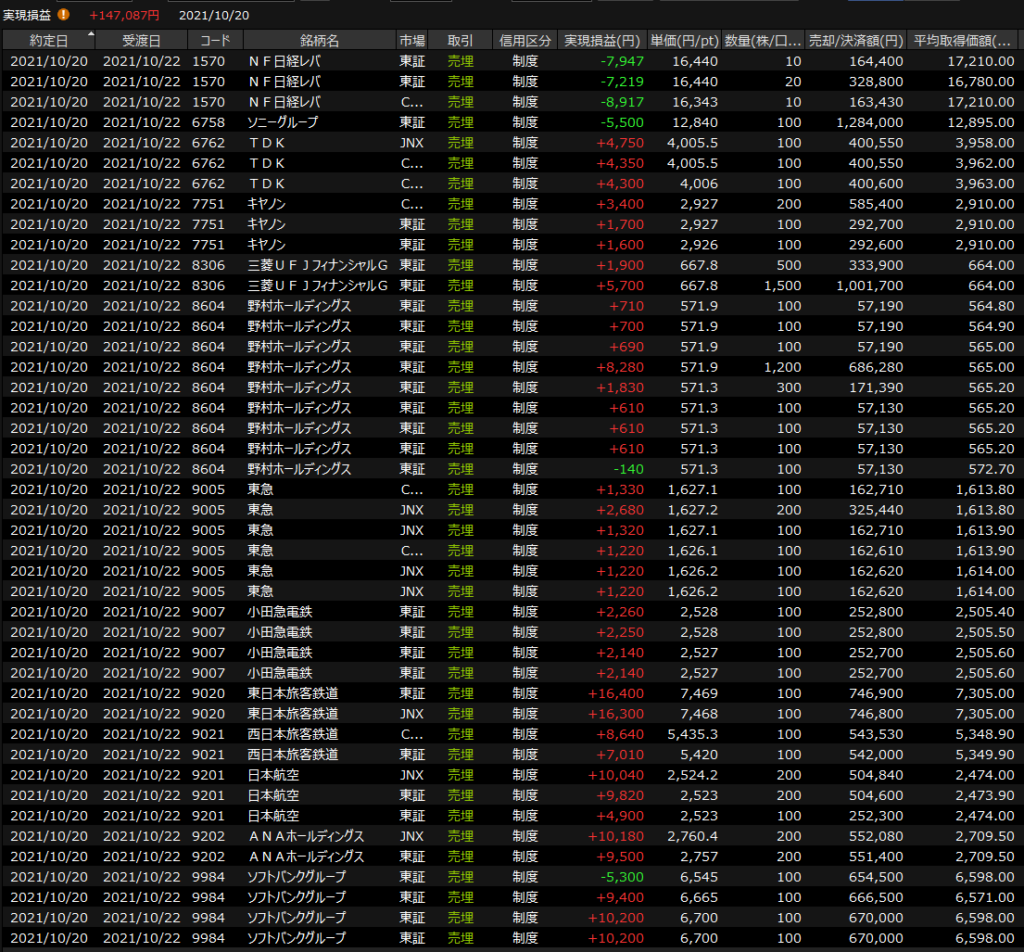Click the 2021/10/20 date beside the total
This screenshot has width=1024, height=952.
click(x=214, y=15)
